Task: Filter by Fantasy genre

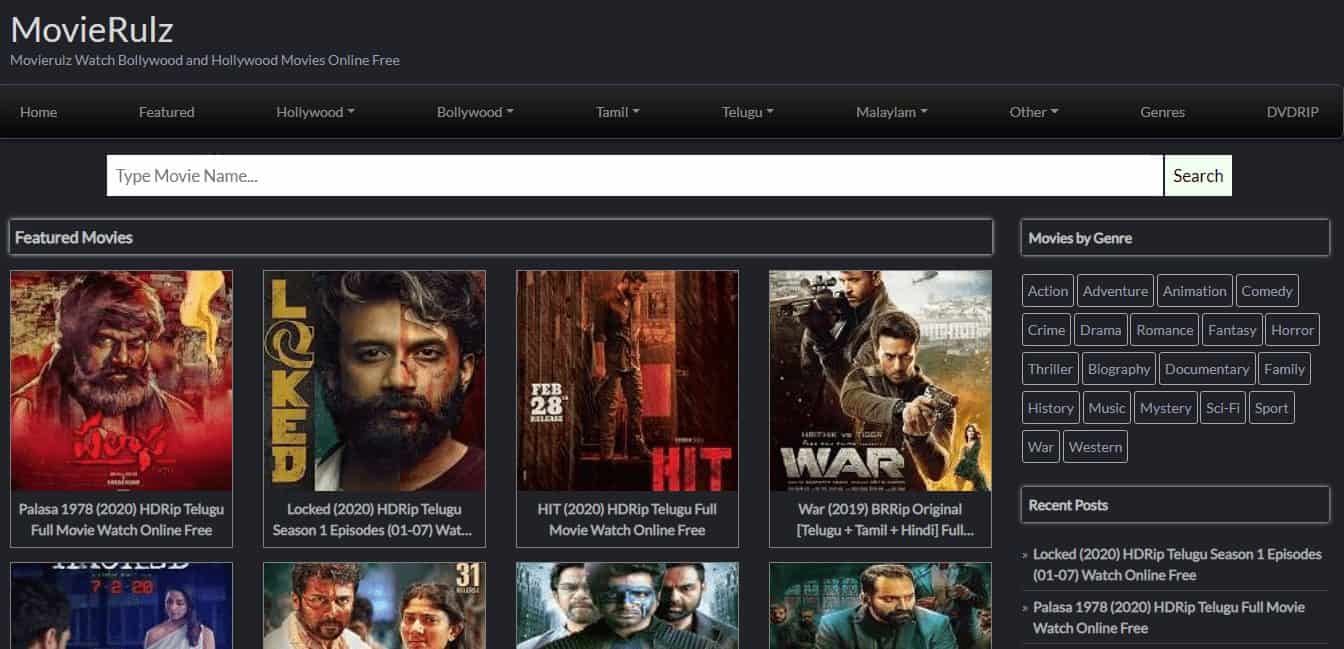Action: (1232, 330)
